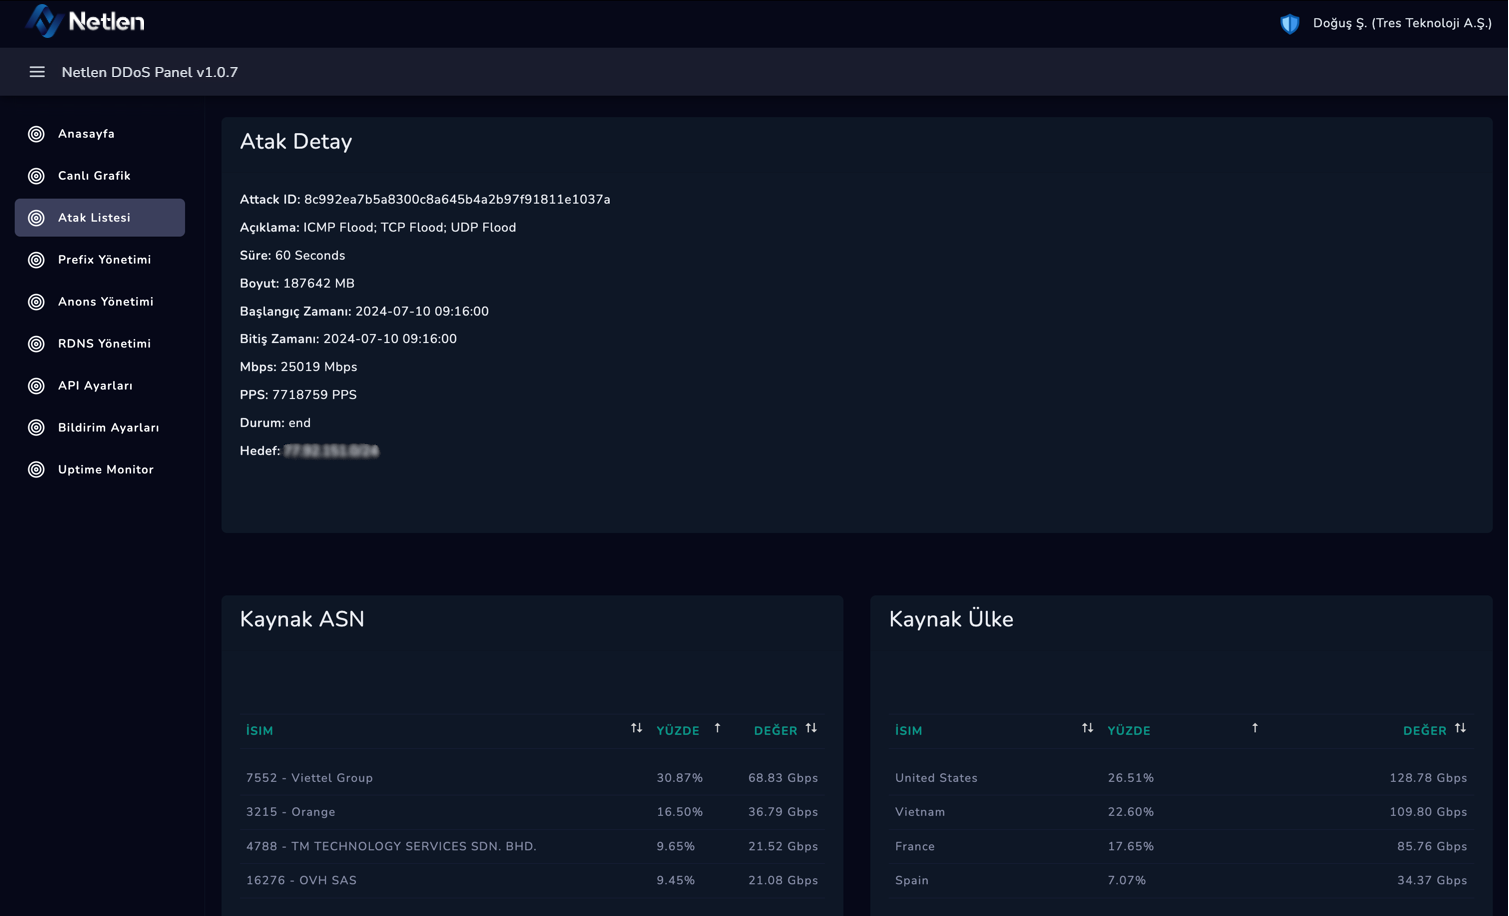Open the hamburger menu icon

click(x=37, y=72)
